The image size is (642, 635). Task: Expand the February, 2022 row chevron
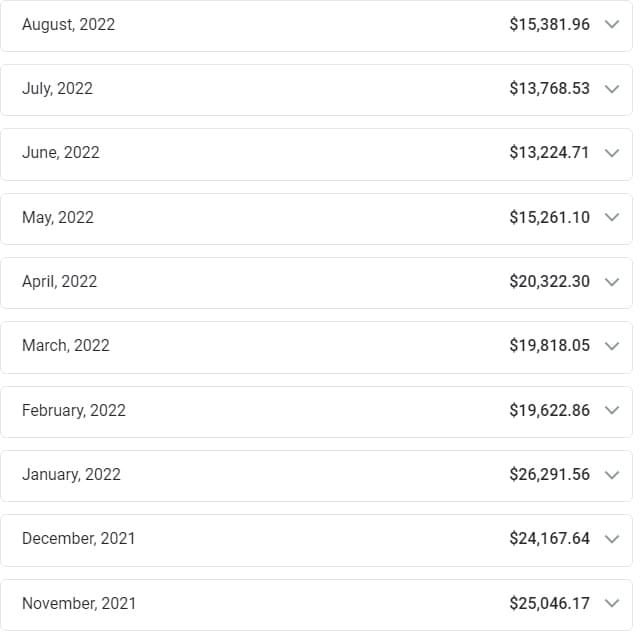tap(613, 410)
